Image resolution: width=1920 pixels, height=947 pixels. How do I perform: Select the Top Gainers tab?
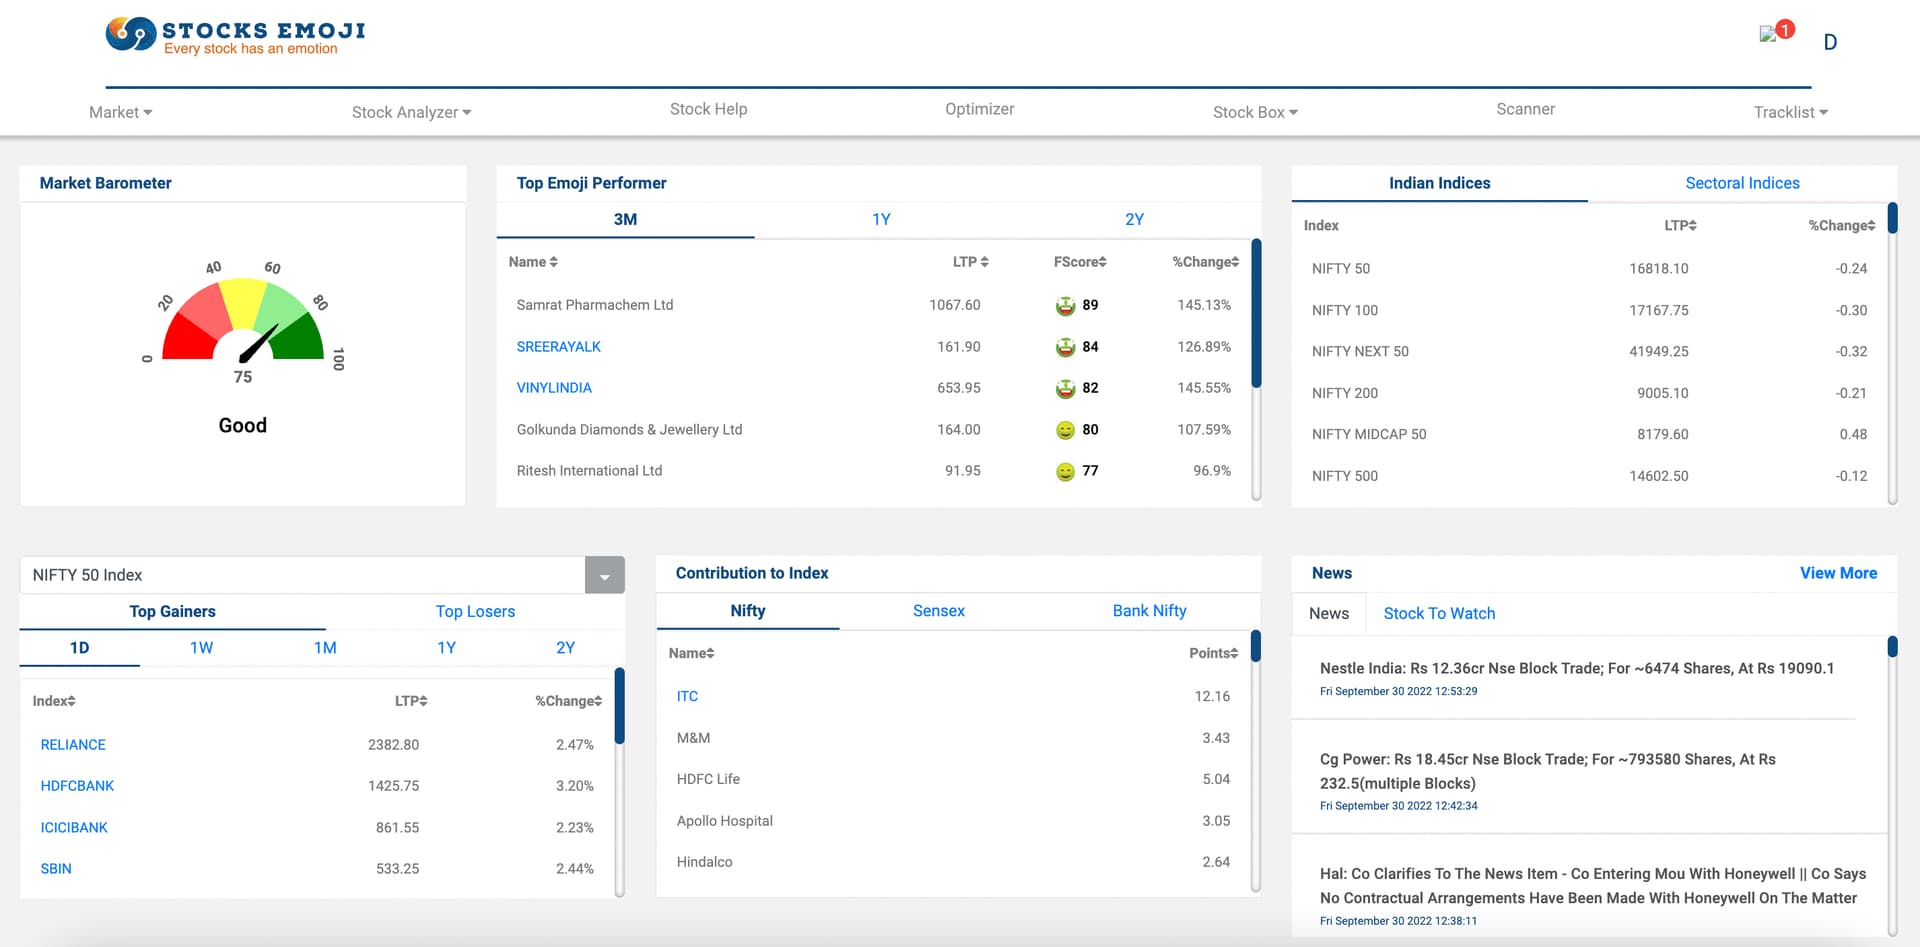click(172, 611)
